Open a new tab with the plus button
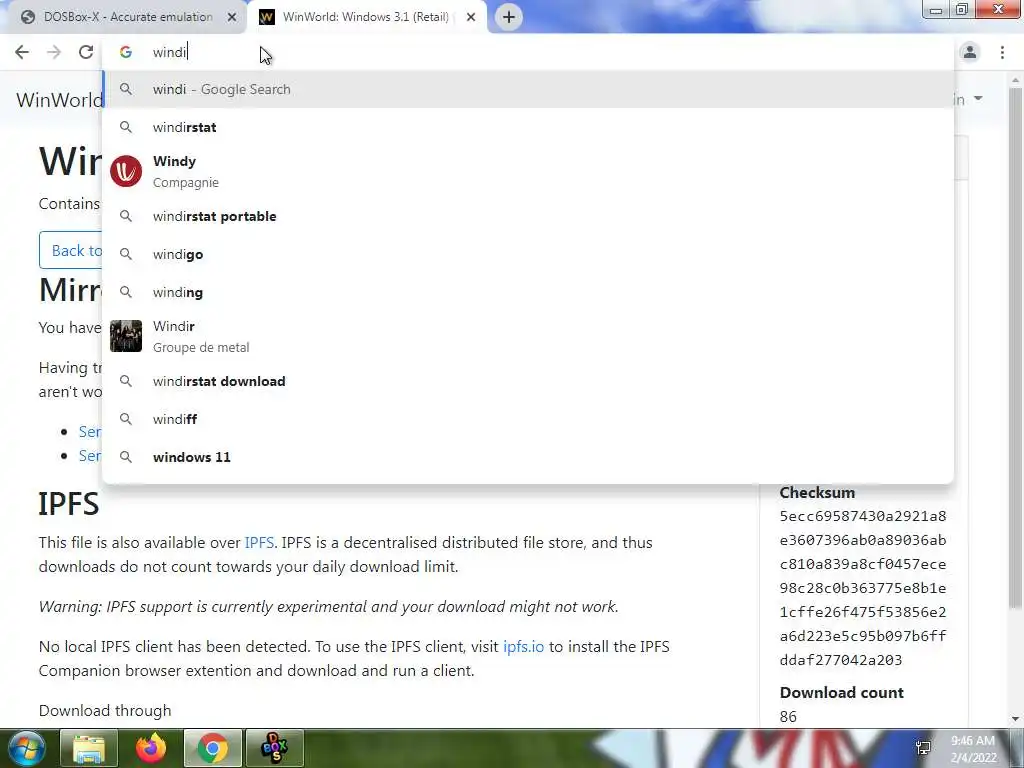Viewport: 1024px width, 768px height. tap(509, 17)
